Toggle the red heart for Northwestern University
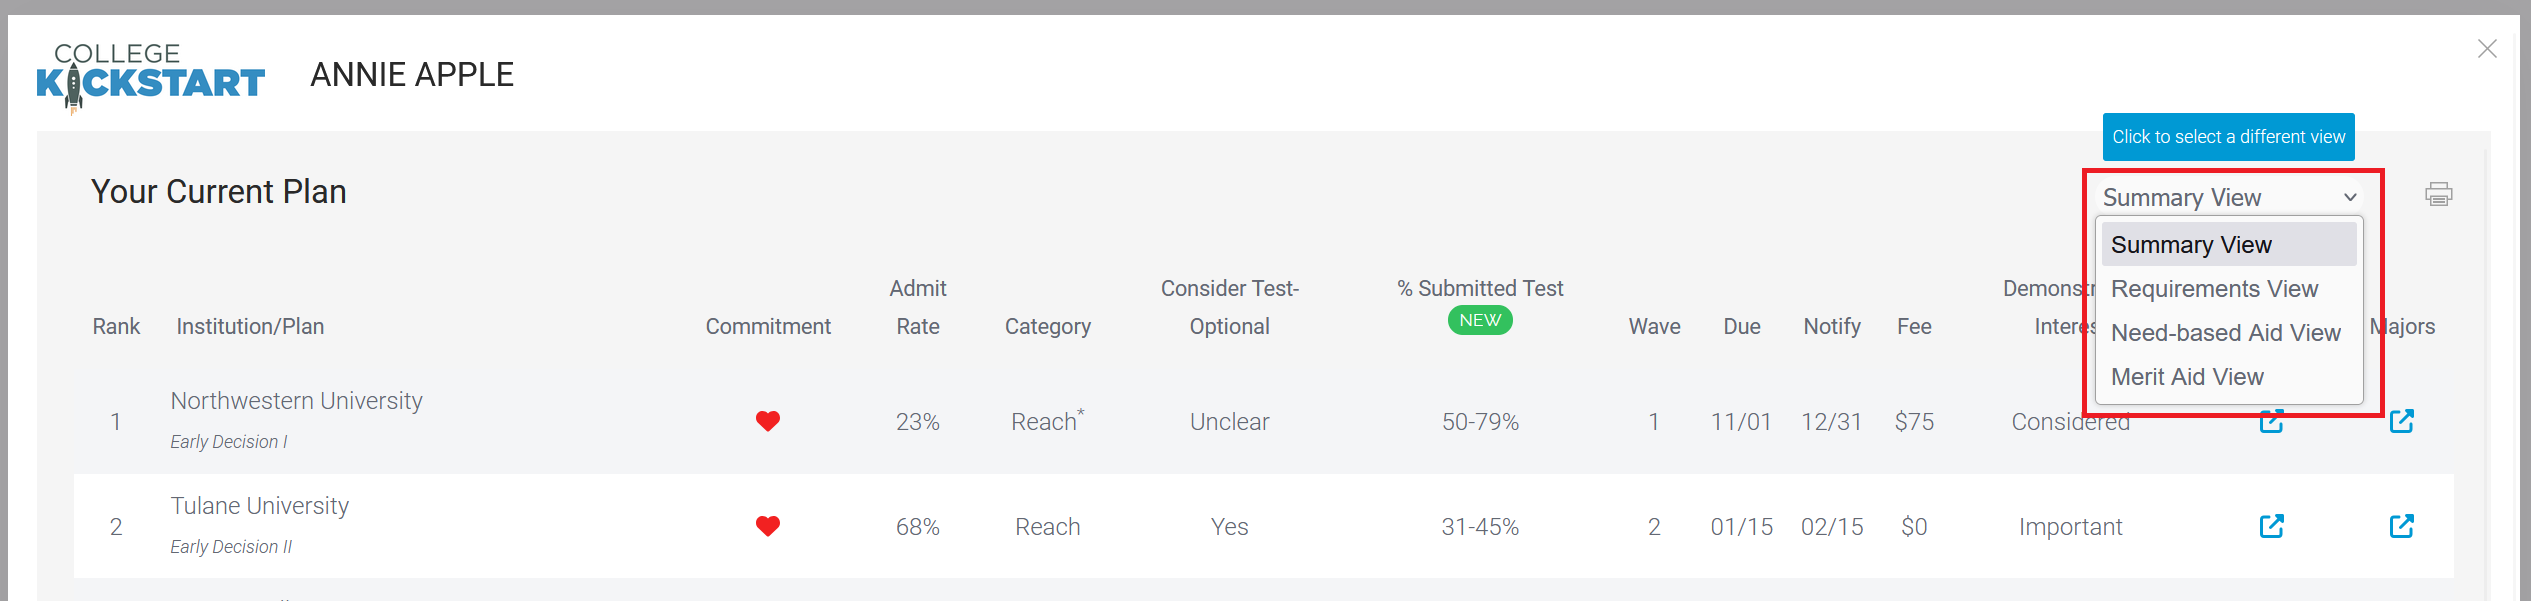The image size is (2531, 601). point(767,421)
